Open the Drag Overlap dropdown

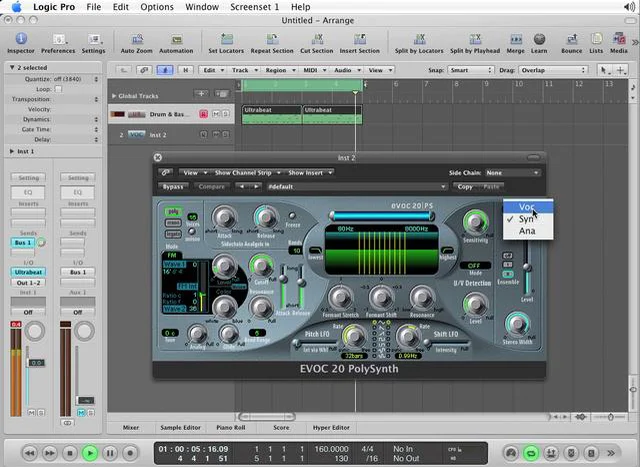(553, 70)
